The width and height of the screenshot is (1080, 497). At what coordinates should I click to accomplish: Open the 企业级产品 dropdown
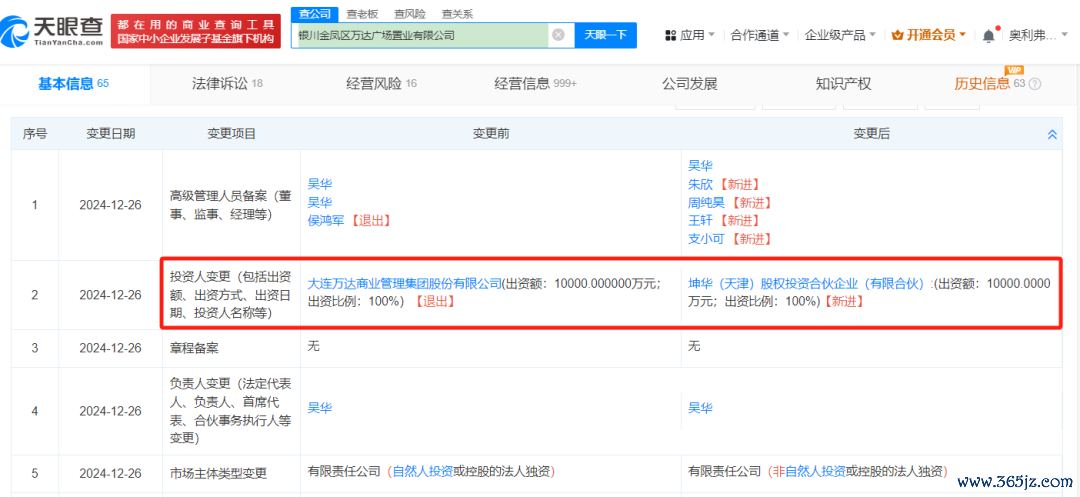coord(840,34)
